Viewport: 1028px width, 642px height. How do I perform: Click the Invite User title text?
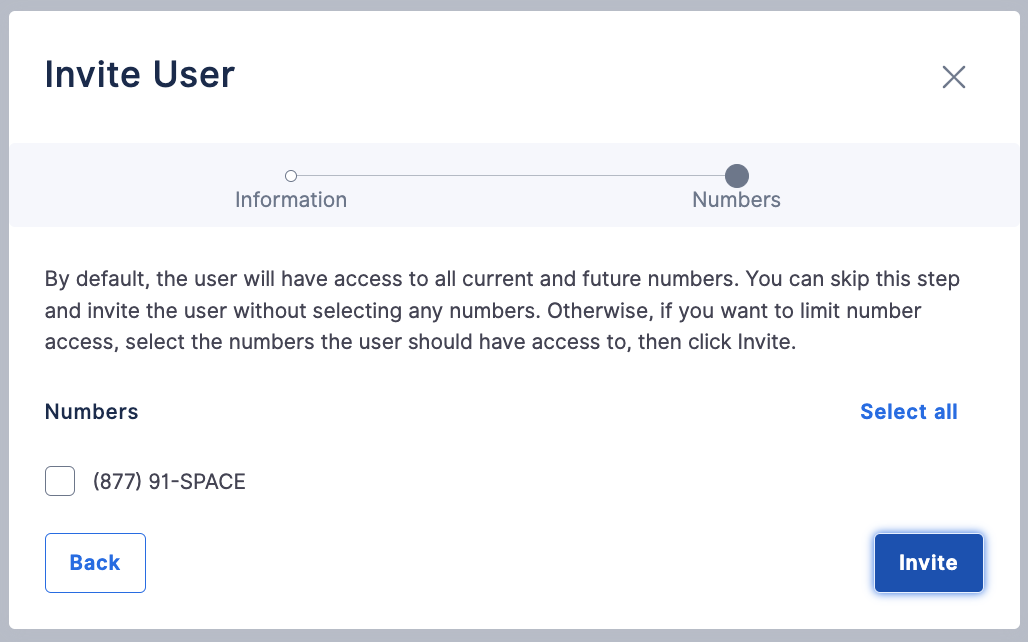click(140, 74)
